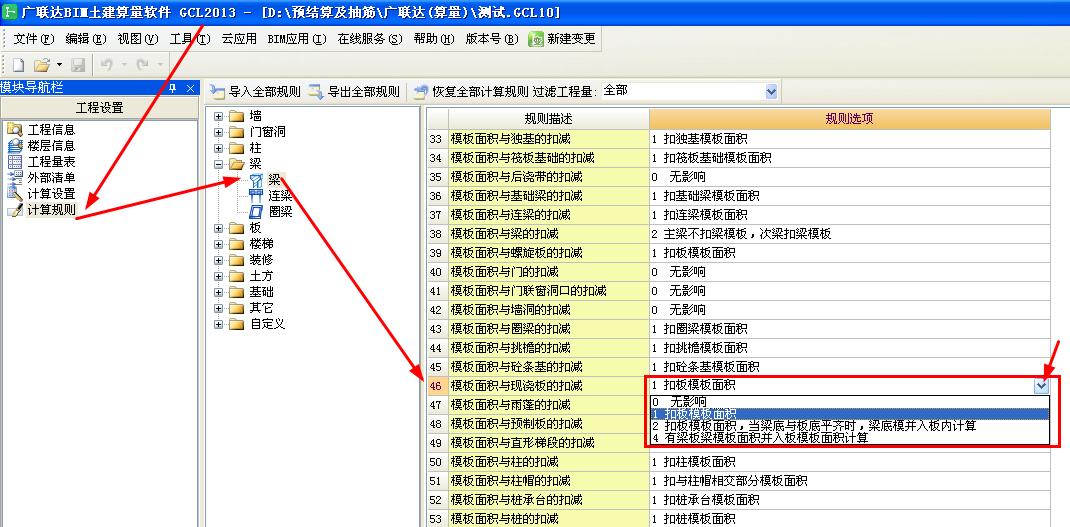Select the 梁 beam item in tree
The image size is (1070, 527).
pos(274,180)
